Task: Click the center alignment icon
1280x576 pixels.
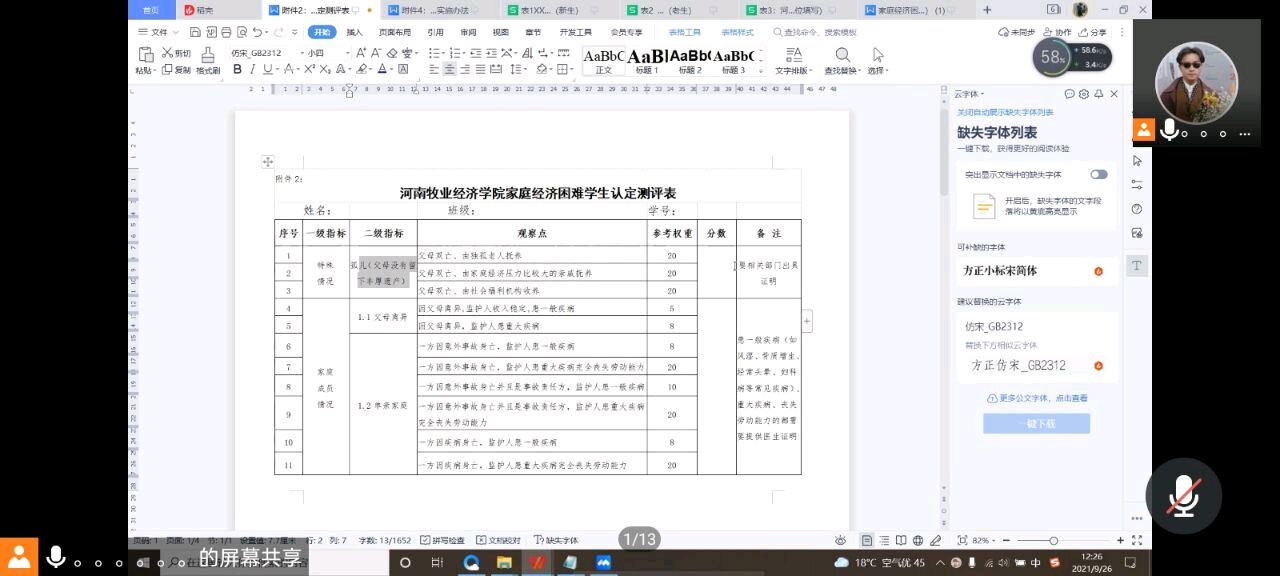Action: click(x=450, y=70)
